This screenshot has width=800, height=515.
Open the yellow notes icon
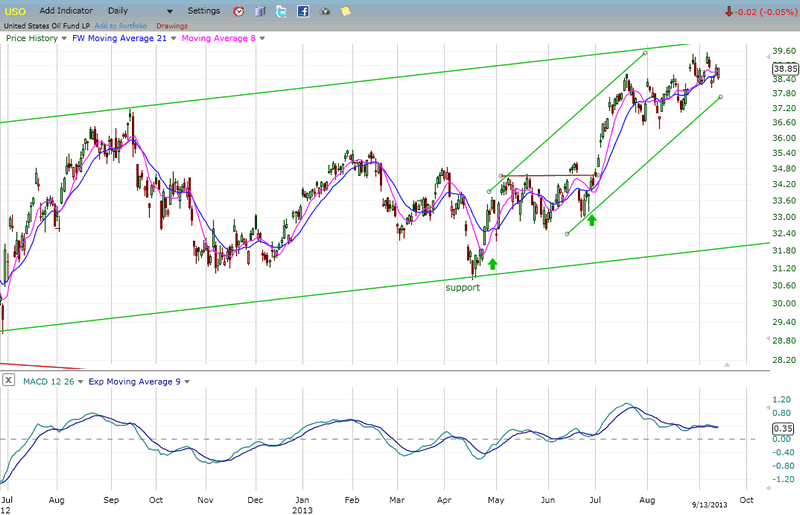345,11
